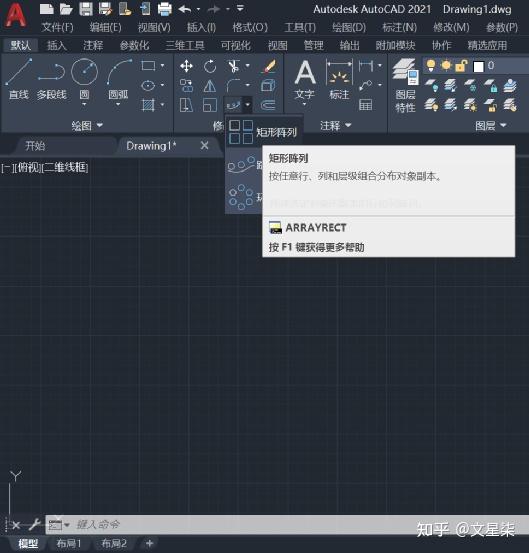This screenshot has height=553, width=529.
Task: Switch to the Manage (管理) ribbon tab
Action: pyautogui.click(x=314, y=45)
